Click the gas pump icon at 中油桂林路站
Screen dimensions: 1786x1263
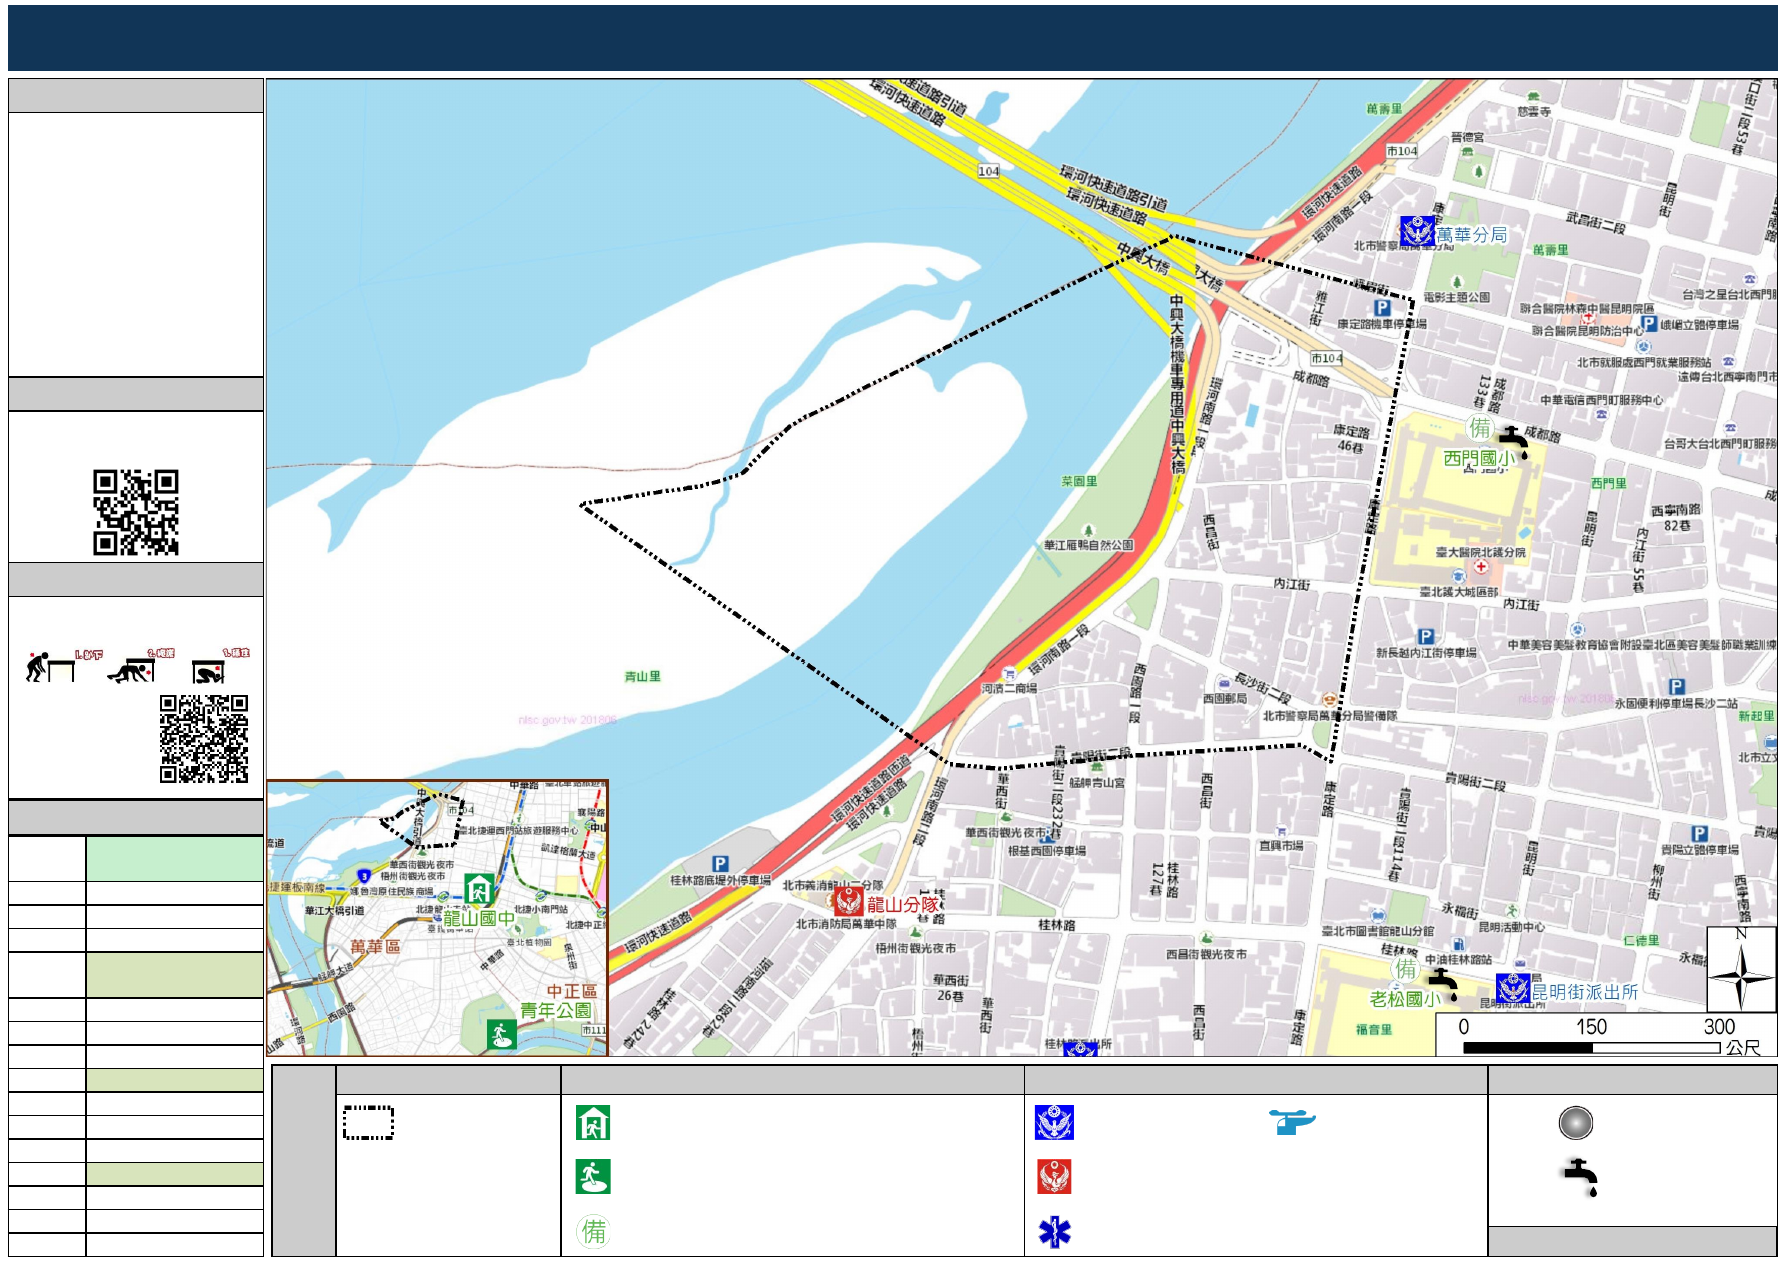1458,944
